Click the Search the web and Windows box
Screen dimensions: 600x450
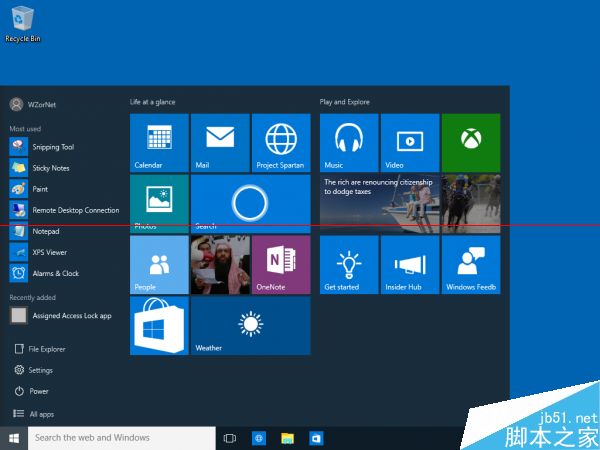click(x=122, y=438)
